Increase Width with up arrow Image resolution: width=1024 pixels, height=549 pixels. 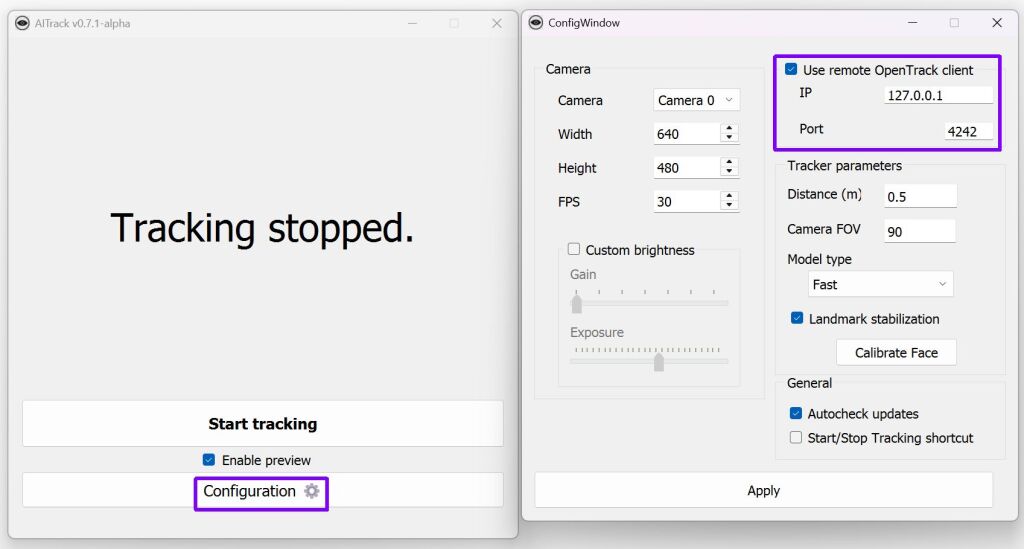(729, 128)
